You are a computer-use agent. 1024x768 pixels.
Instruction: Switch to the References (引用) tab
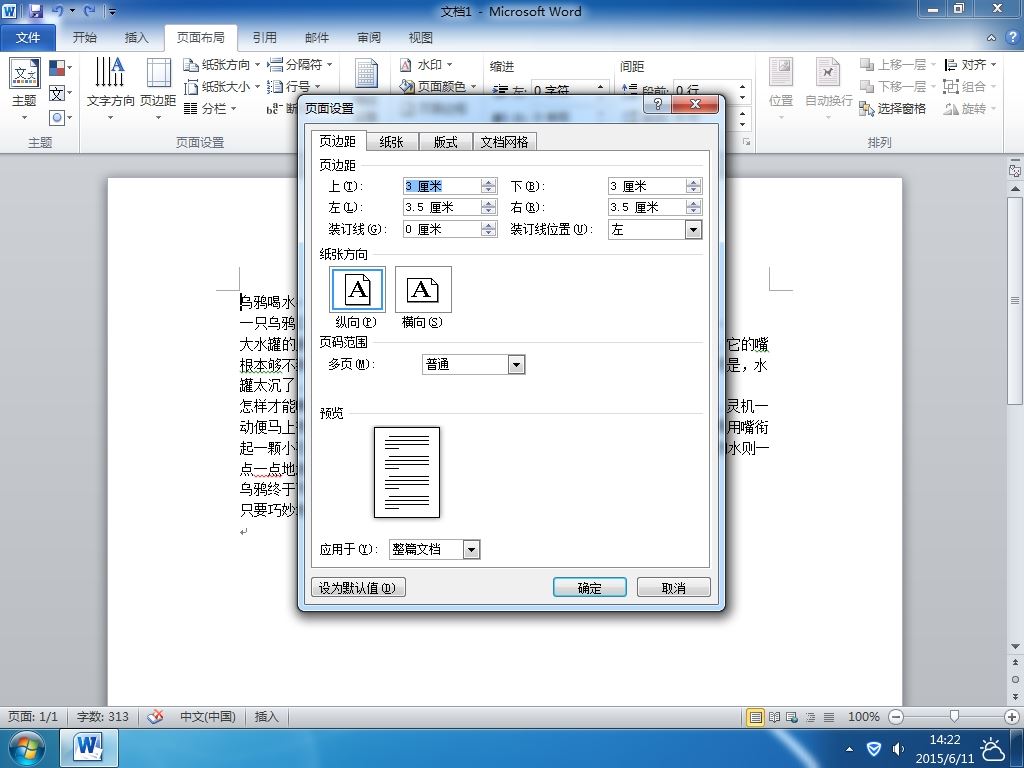(264, 38)
